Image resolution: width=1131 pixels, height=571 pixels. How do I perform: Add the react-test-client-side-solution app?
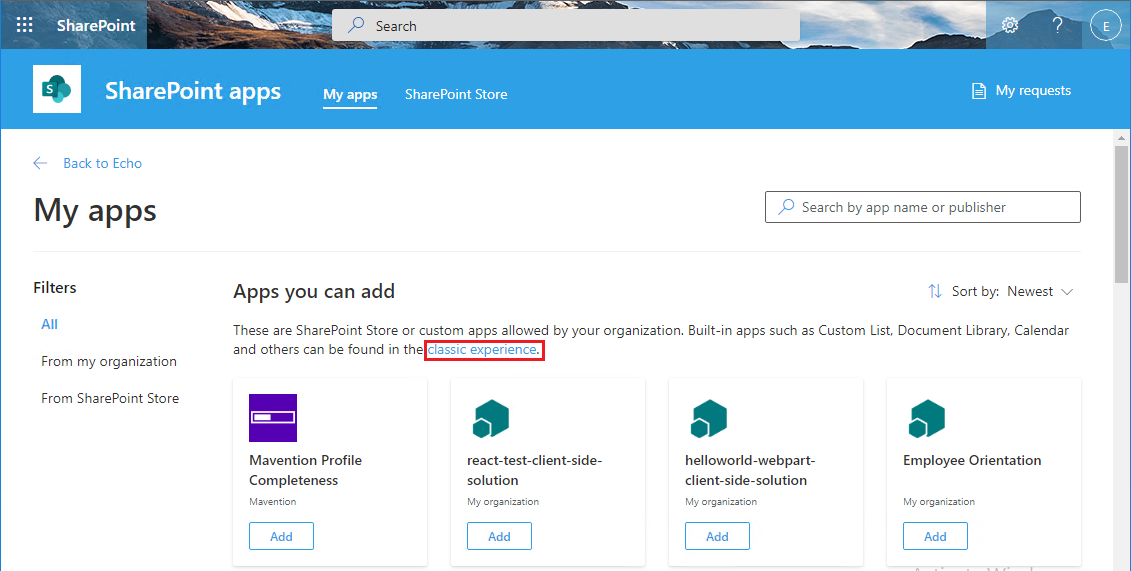coord(499,536)
